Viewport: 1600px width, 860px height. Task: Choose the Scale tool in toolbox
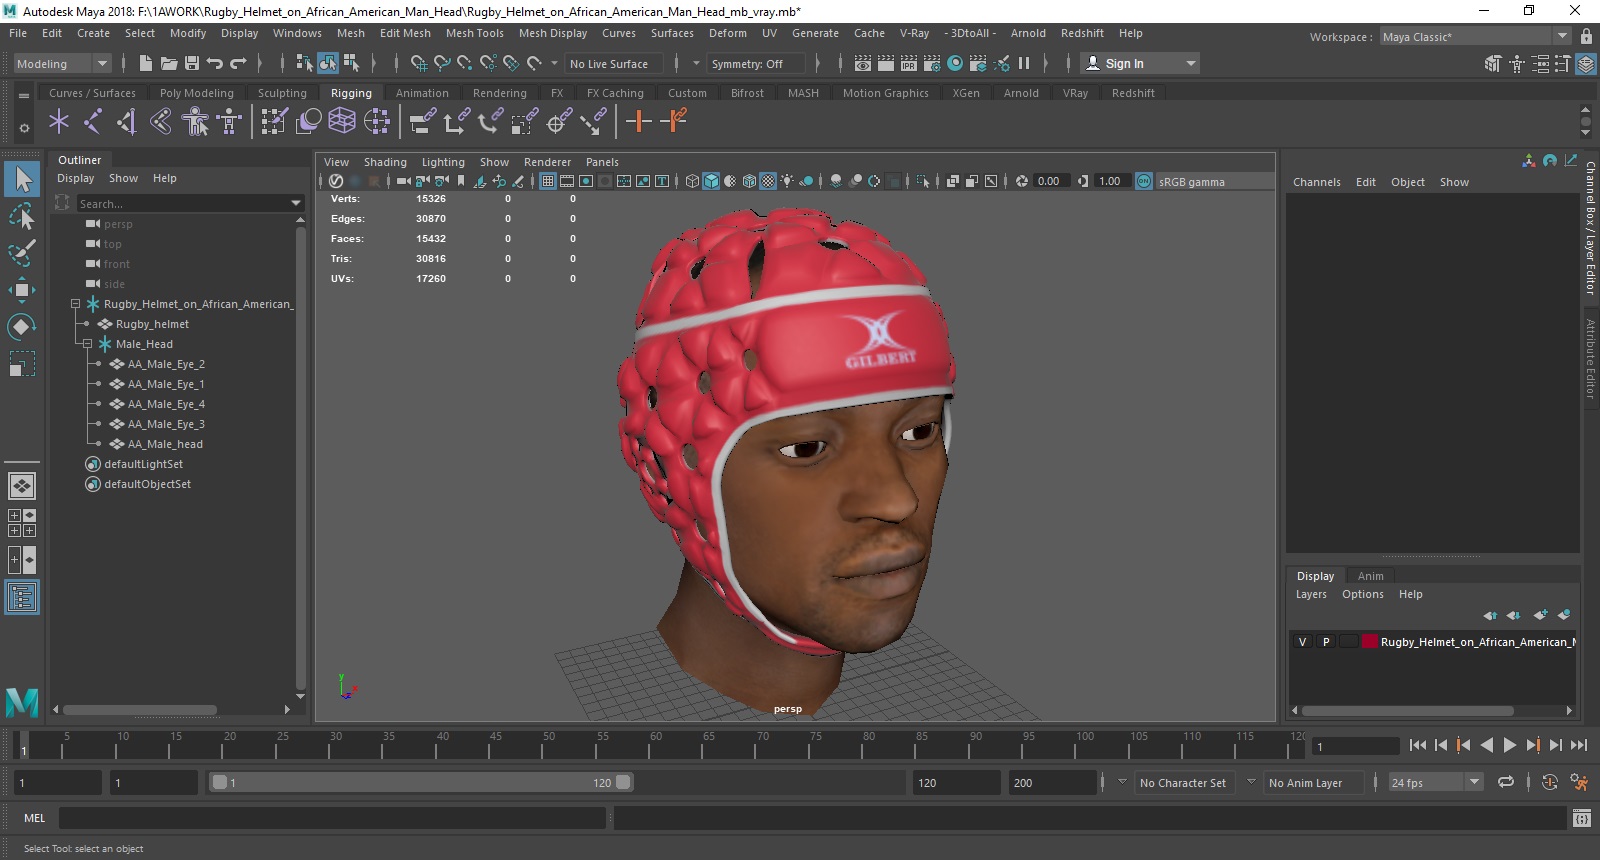pyautogui.click(x=22, y=363)
